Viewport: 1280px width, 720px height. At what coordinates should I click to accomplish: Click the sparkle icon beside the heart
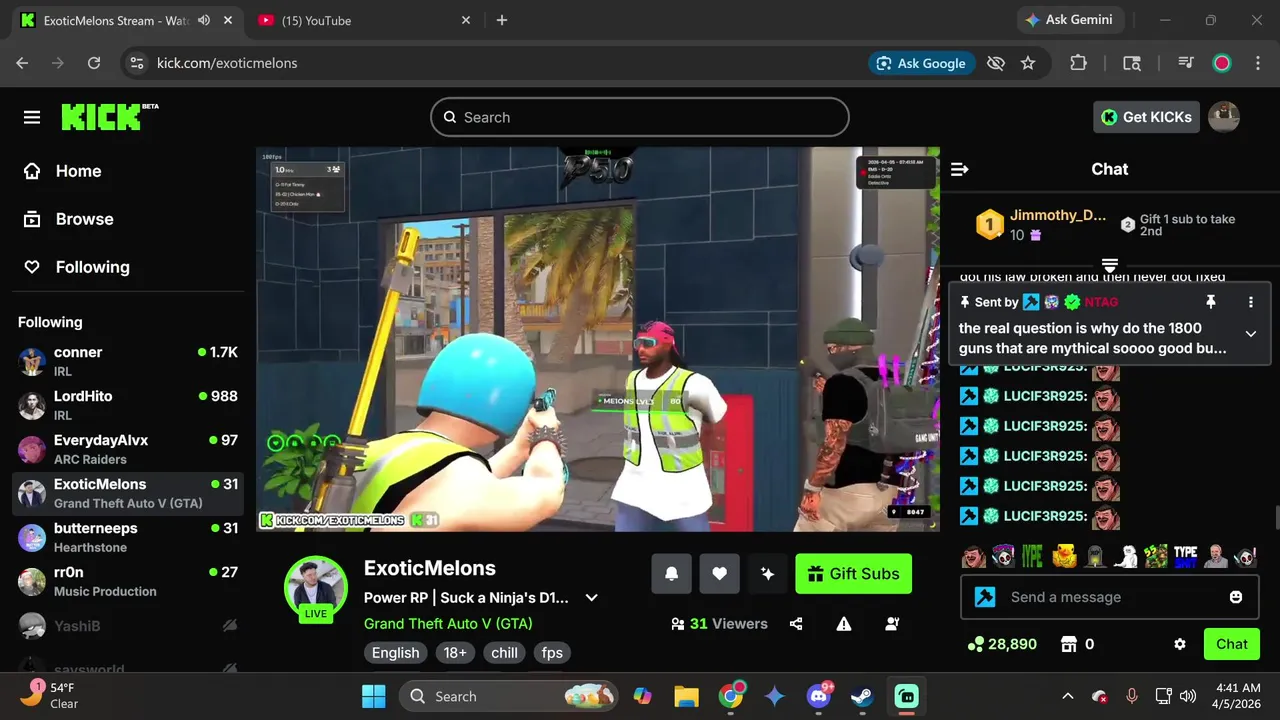click(x=767, y=574)
